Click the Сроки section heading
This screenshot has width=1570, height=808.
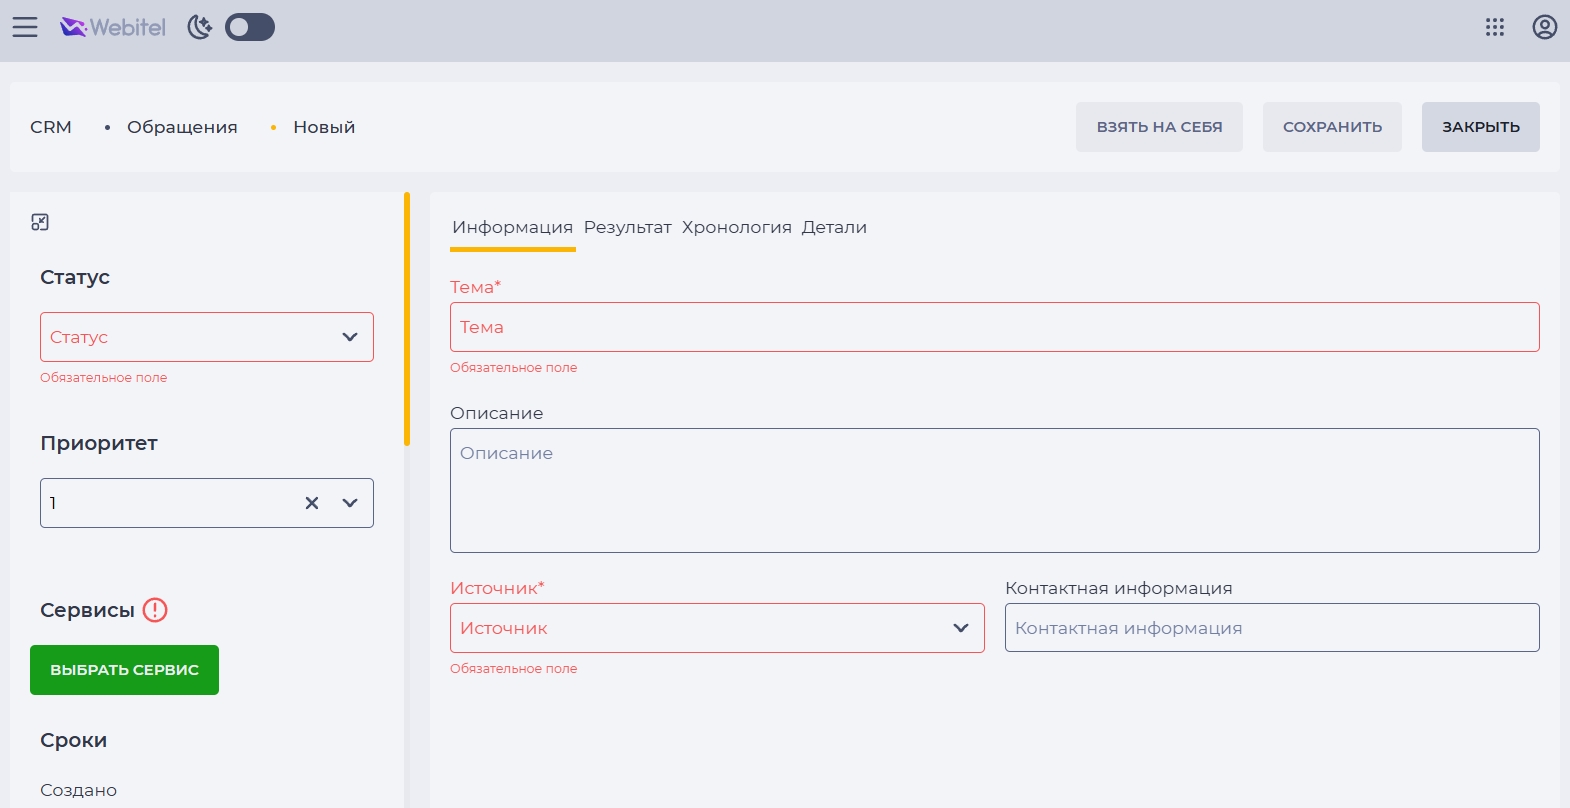point(73,740)
